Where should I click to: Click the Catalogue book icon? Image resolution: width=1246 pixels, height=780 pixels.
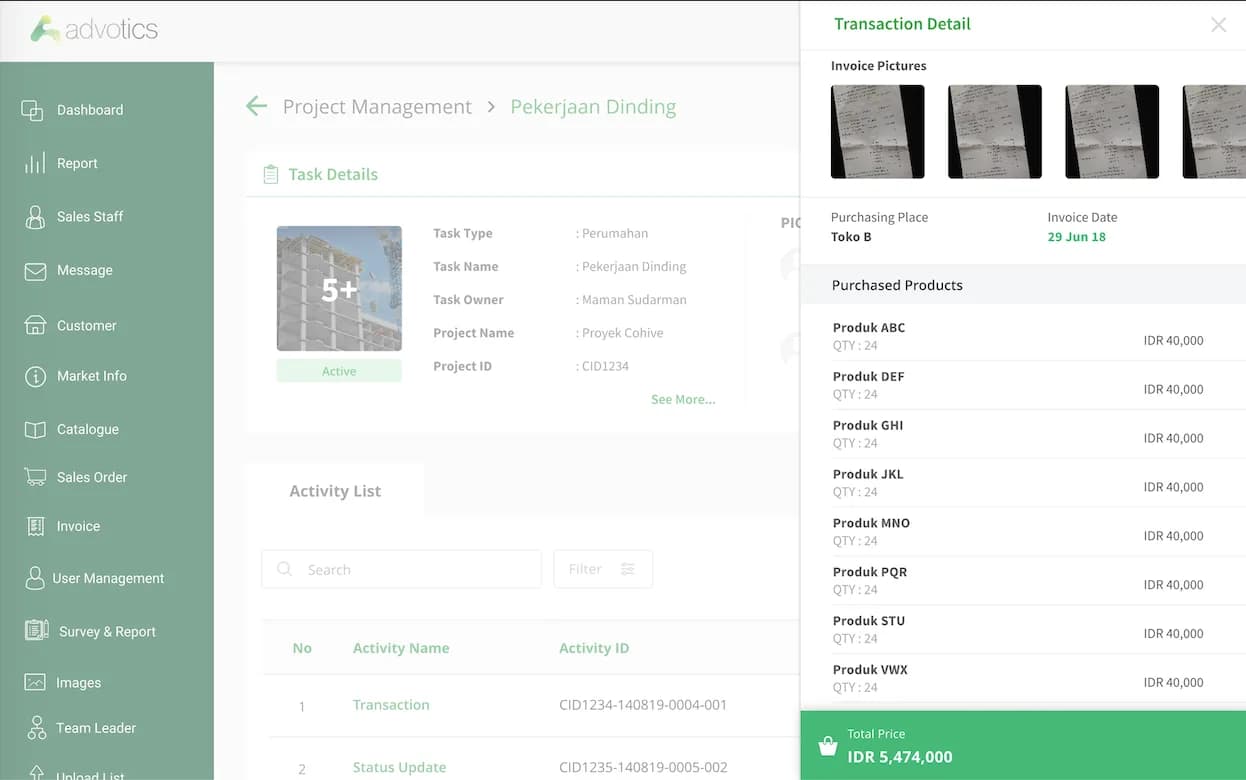tap(35, 430)
